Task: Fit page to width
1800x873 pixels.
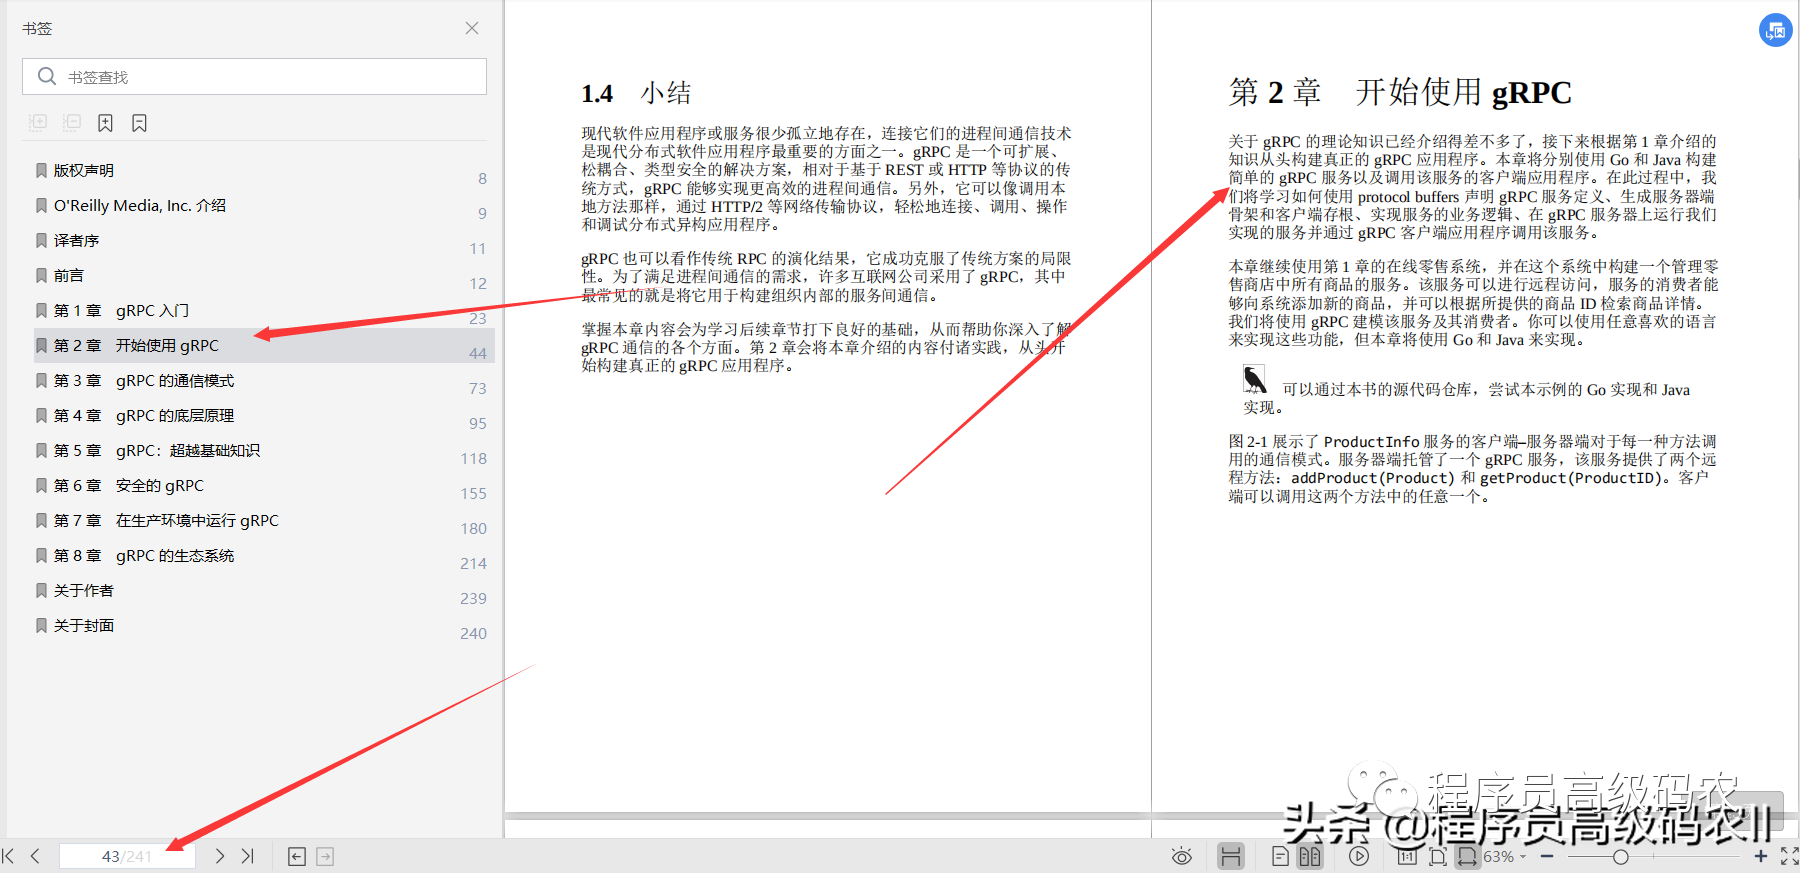Action: tap(1467, 857)
